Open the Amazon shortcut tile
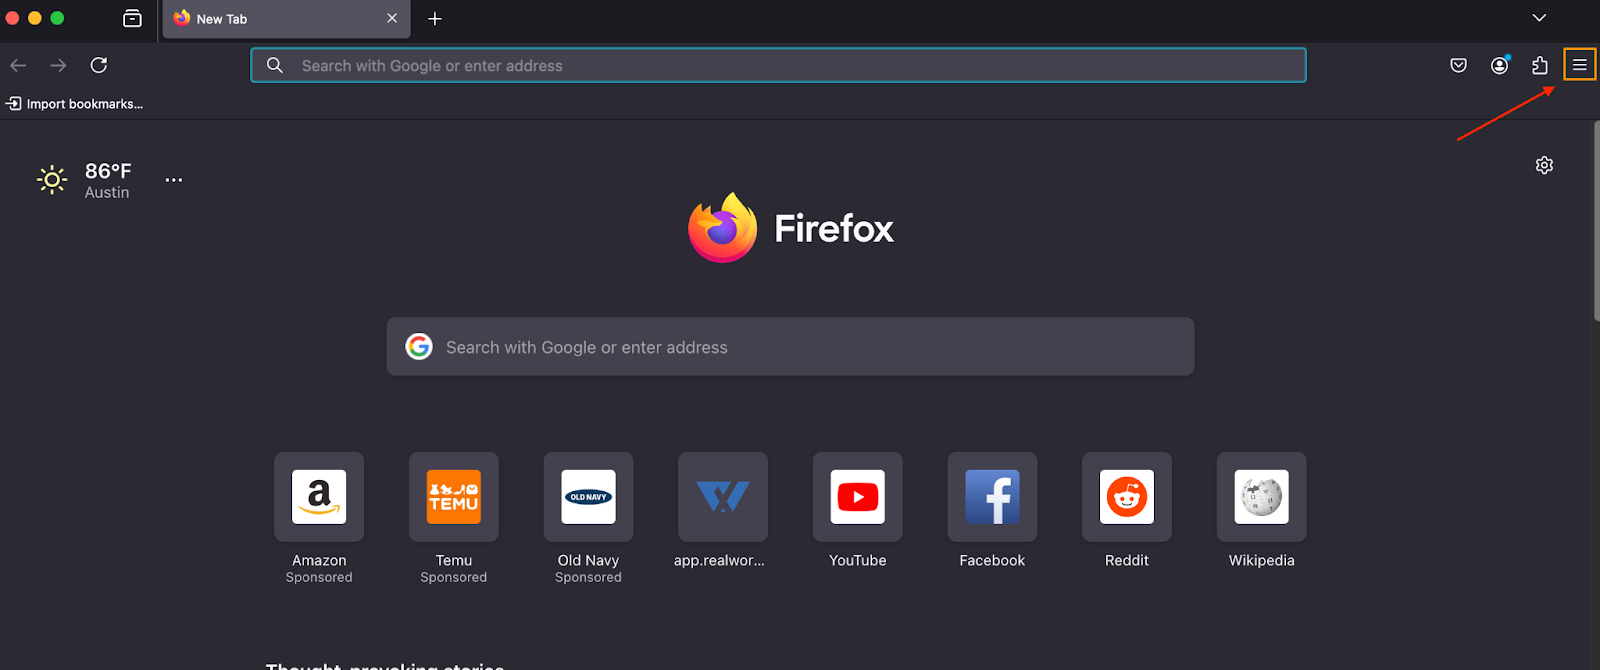 [319, 497]
